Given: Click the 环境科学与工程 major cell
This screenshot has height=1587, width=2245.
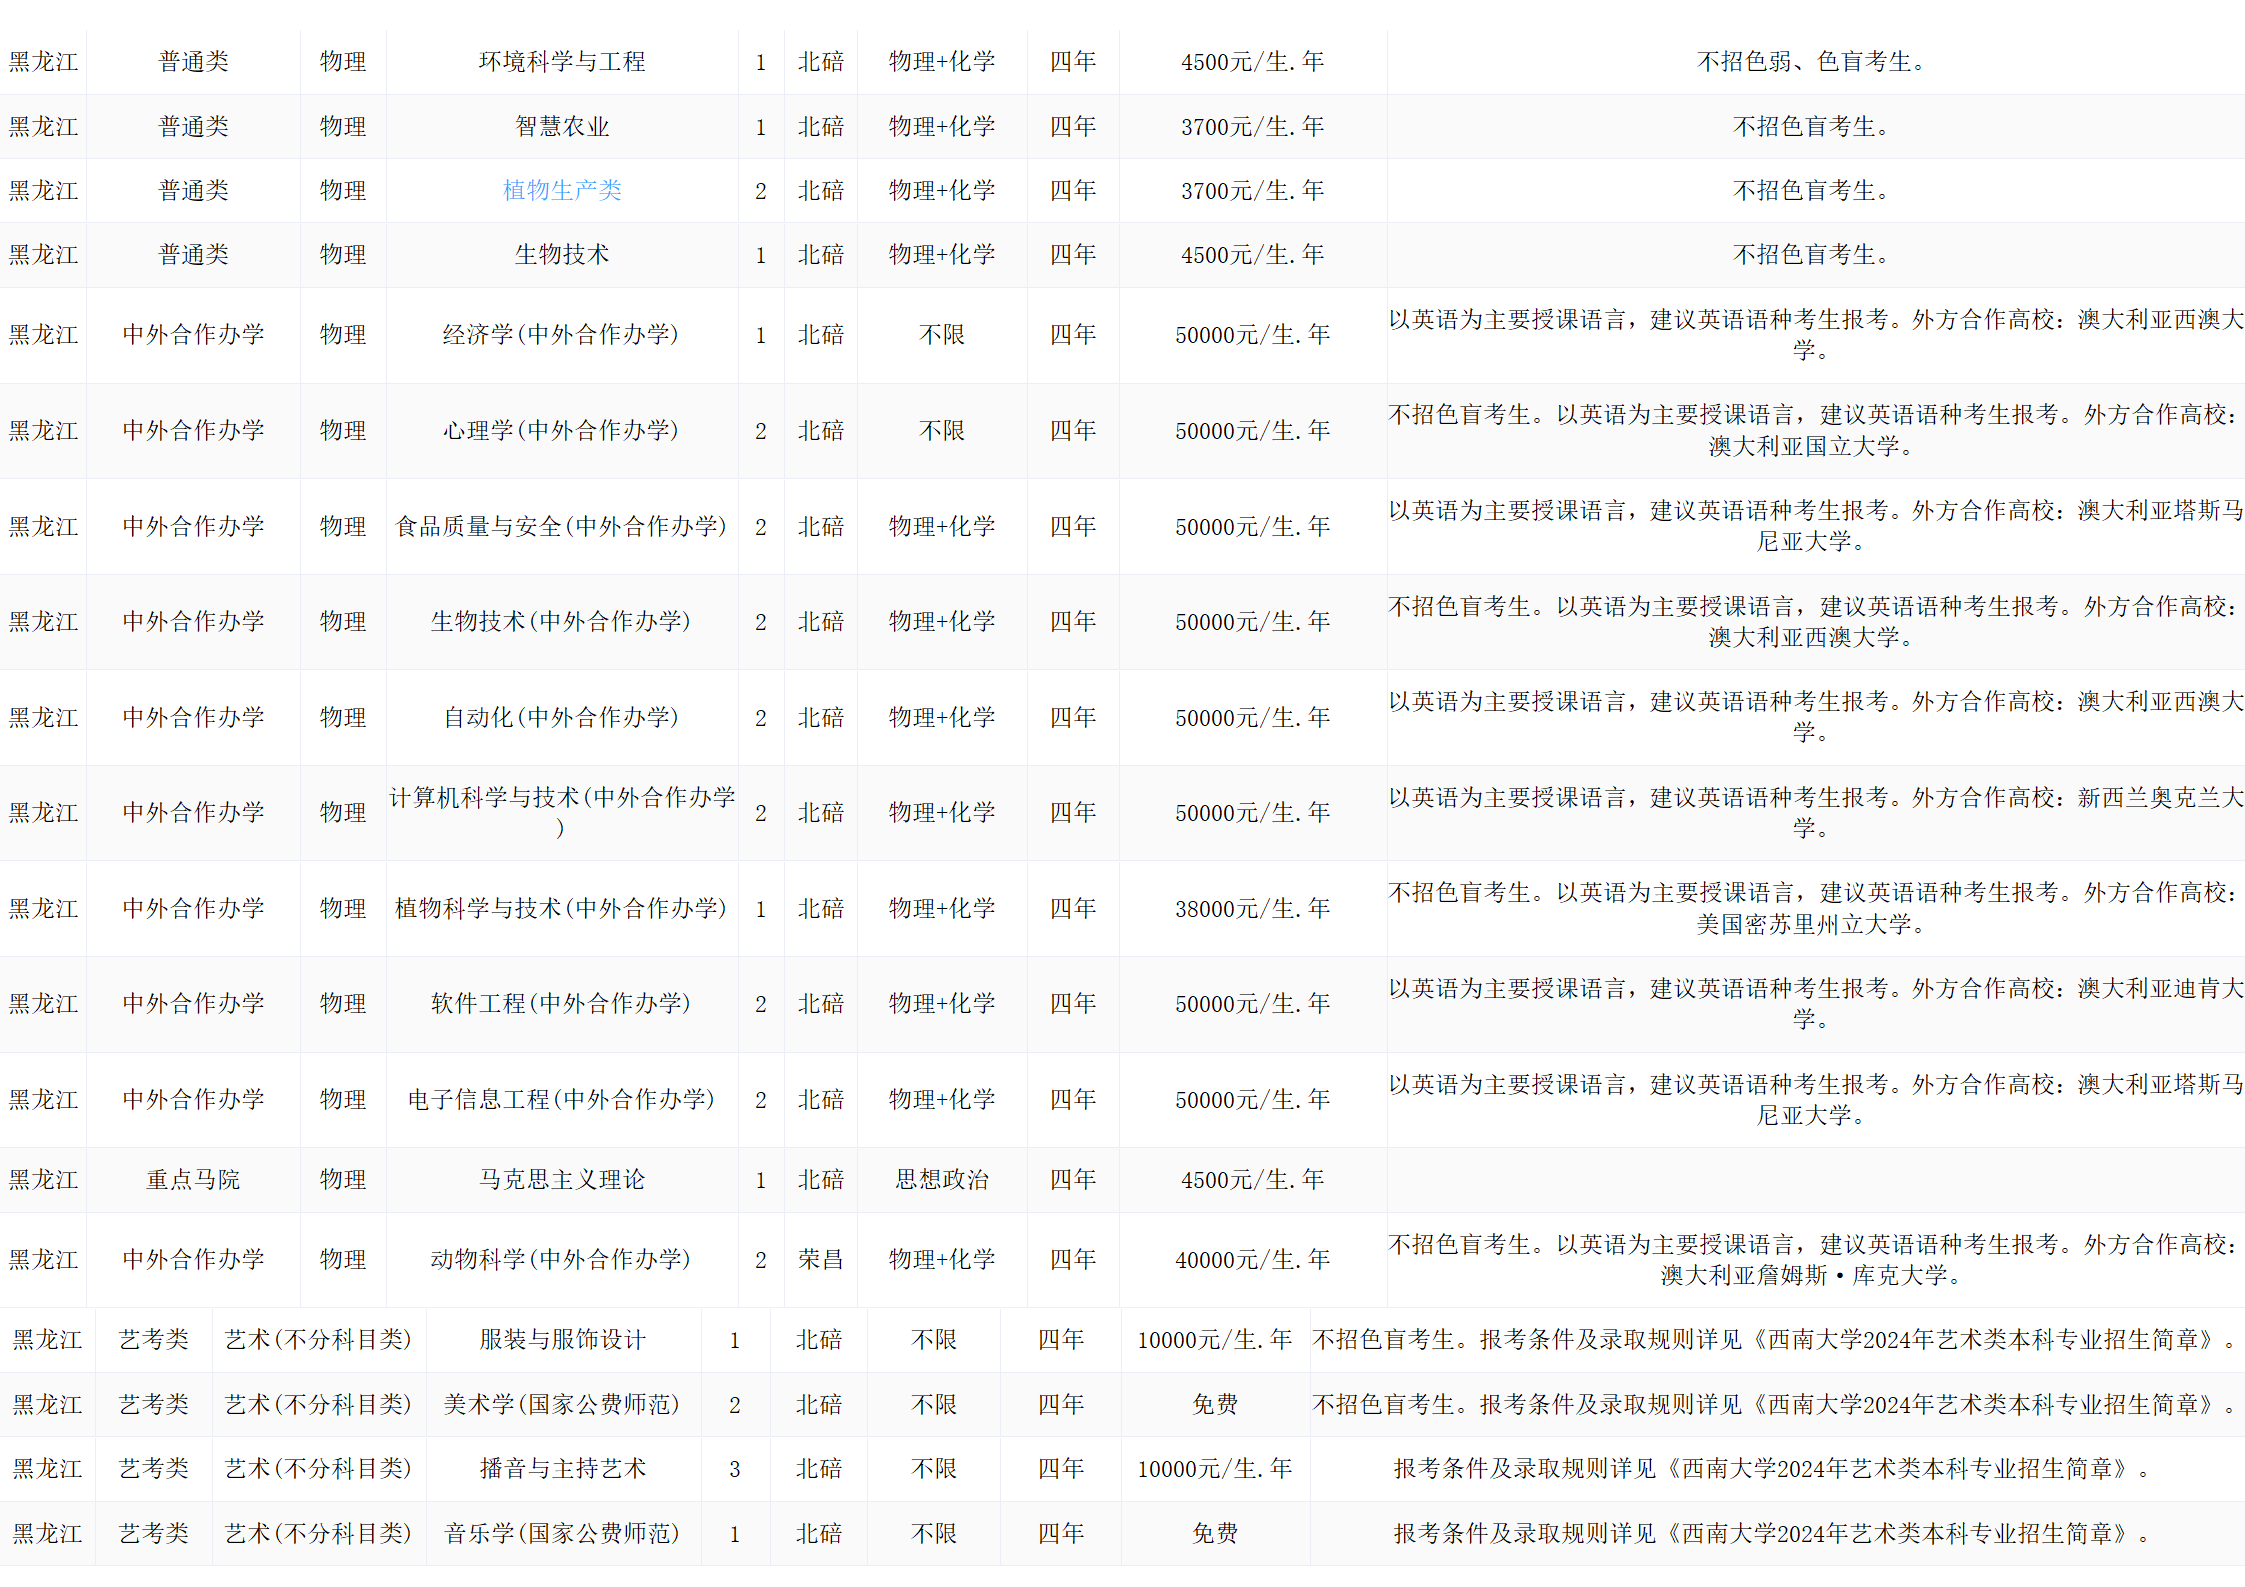Looking at the screenshot, I should (x=562, y=62).
